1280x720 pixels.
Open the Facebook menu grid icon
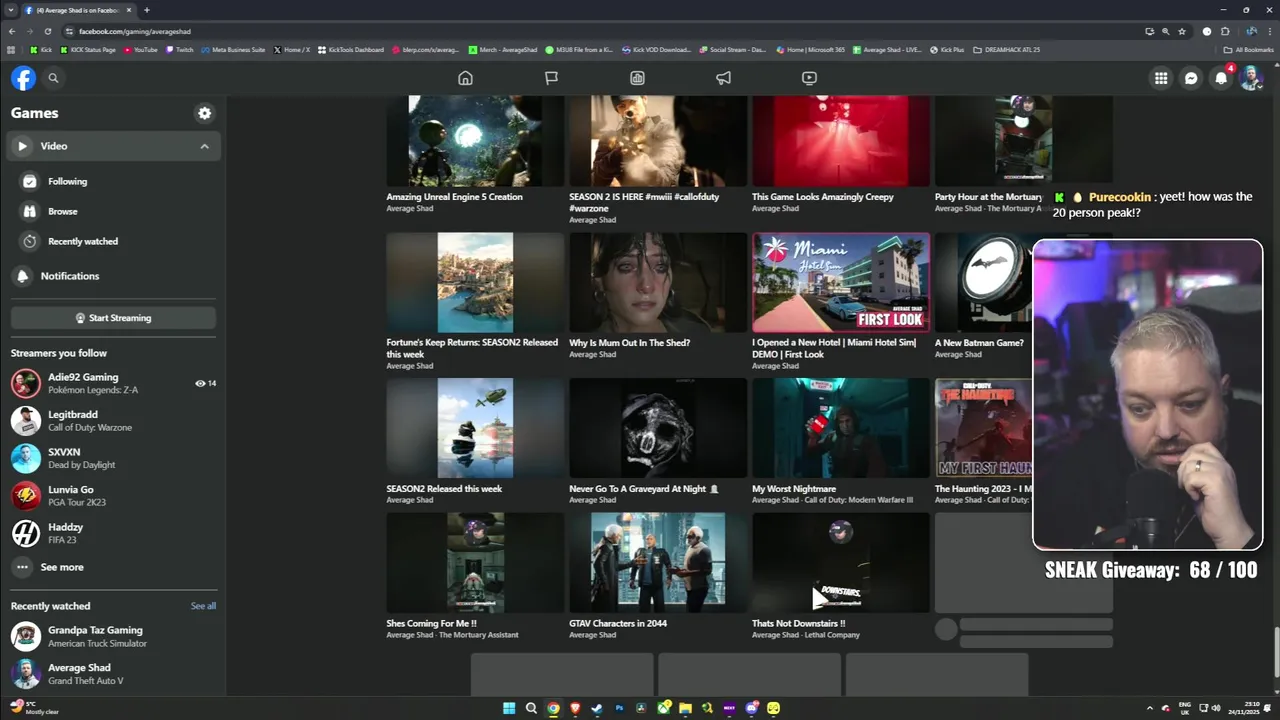click(x=1161, y=78)
